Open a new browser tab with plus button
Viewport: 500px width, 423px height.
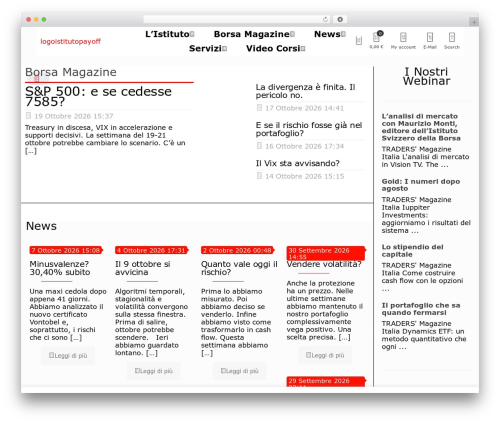tap(474, 22)
